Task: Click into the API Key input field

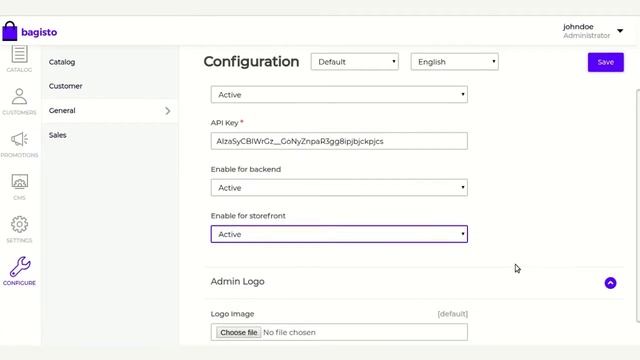Action: 339,141
